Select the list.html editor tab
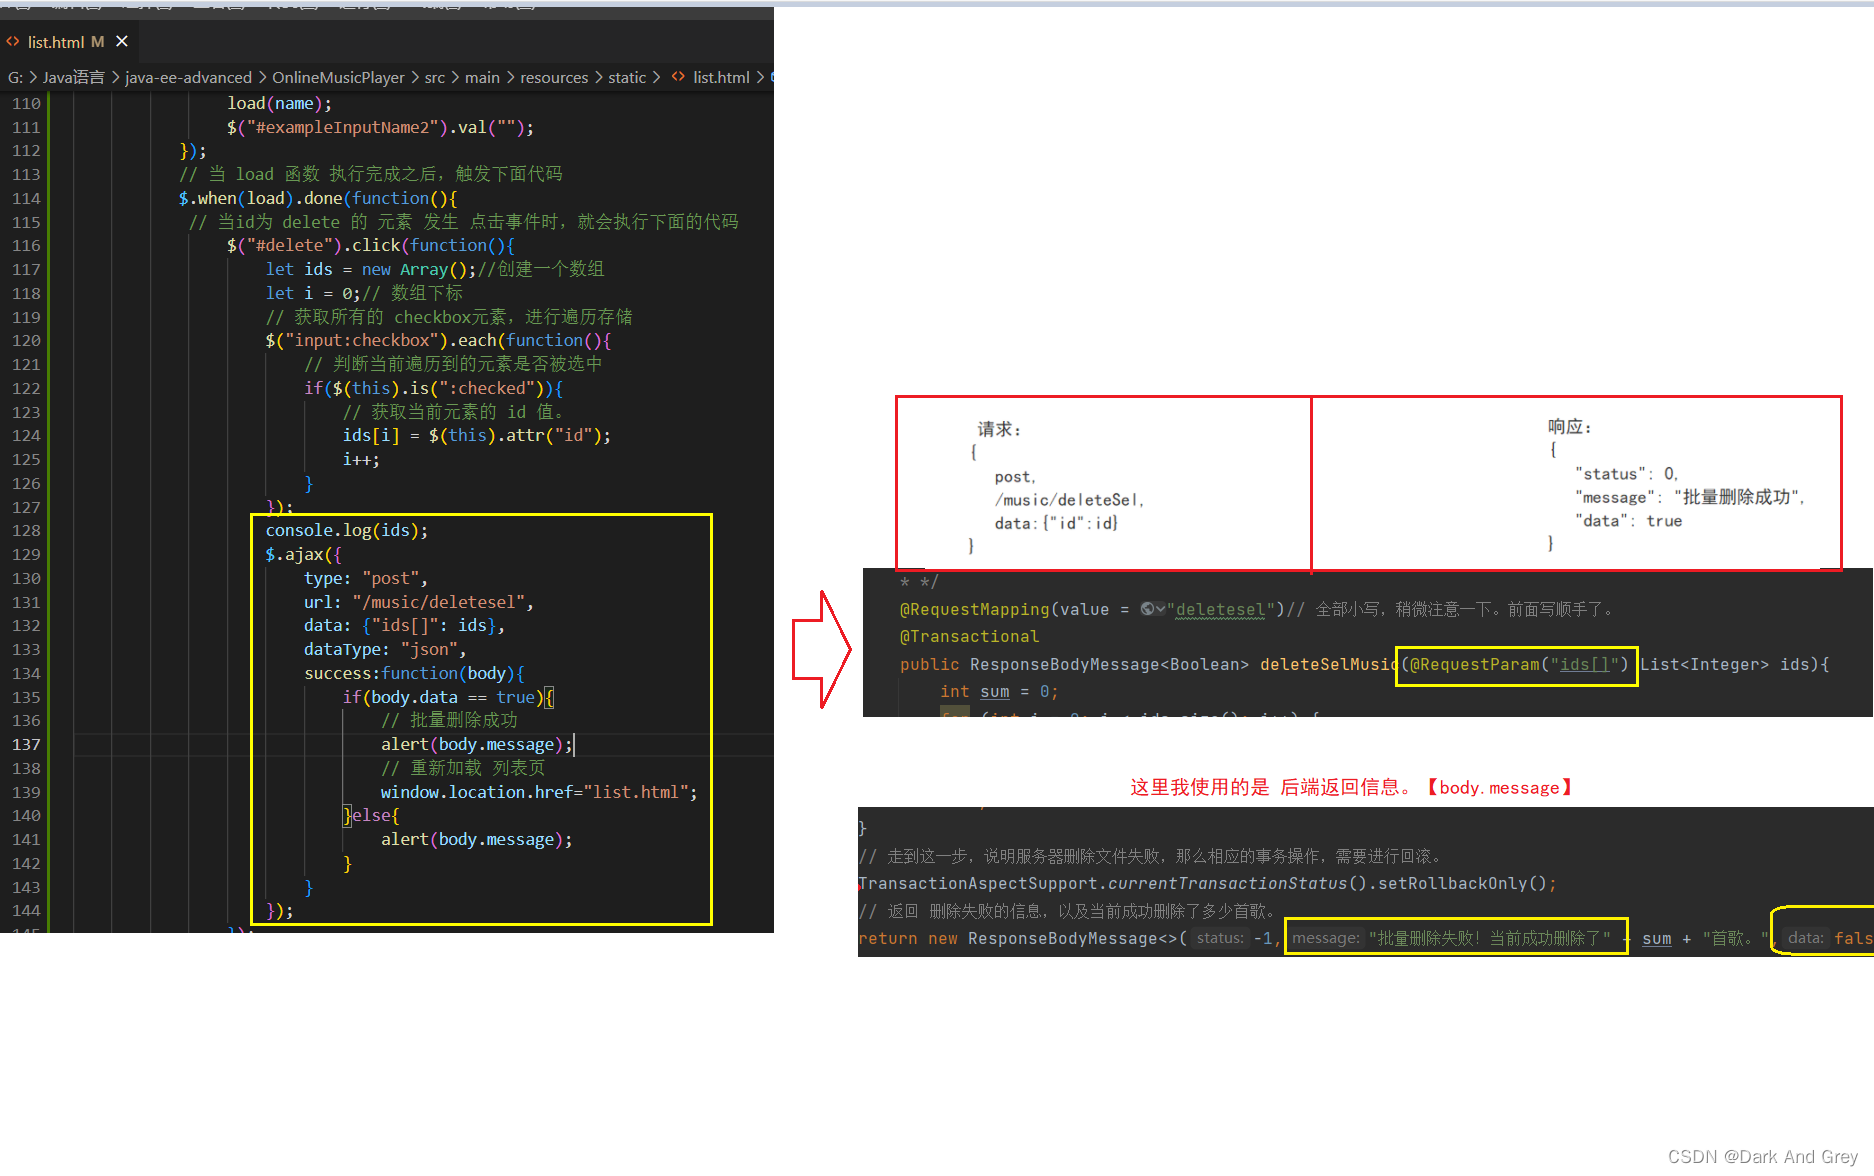The height and width of the screenshot is (1176, 1874). 68,41
